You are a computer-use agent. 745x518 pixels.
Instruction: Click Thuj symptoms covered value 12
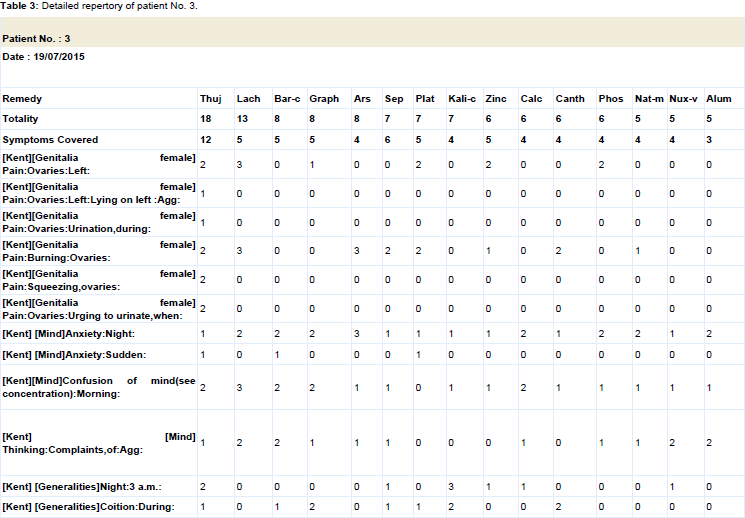(x=205, y=140)
